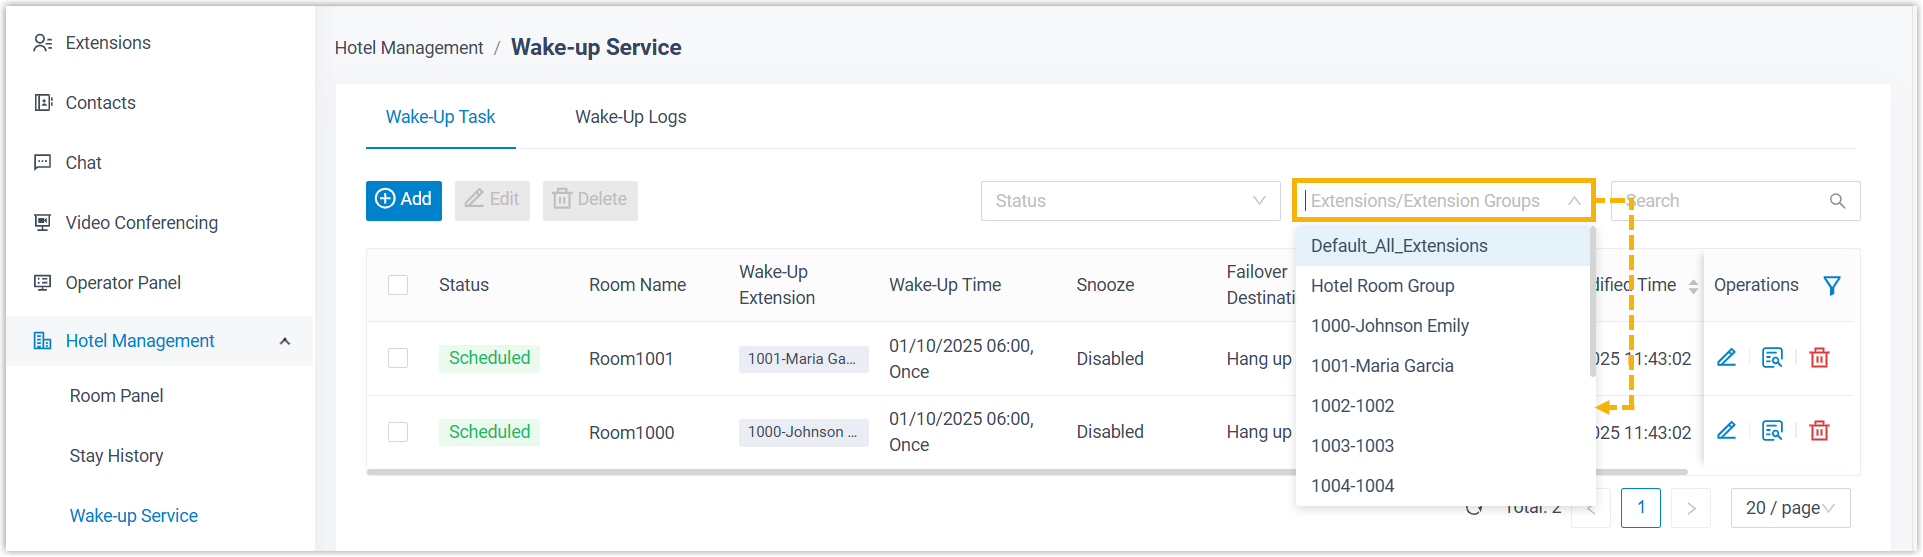Open Video Conferencing in the sidebar

[141, 223]
